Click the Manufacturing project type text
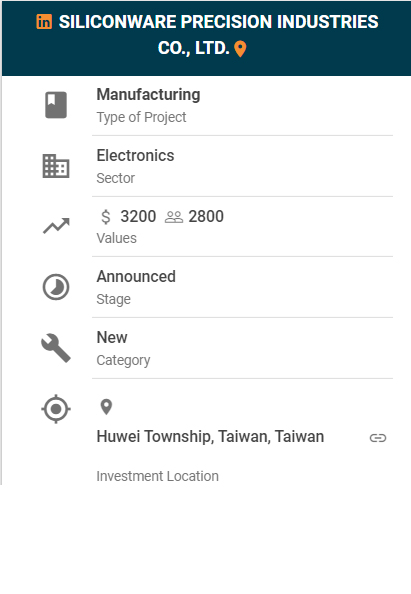 click(148, 95)
